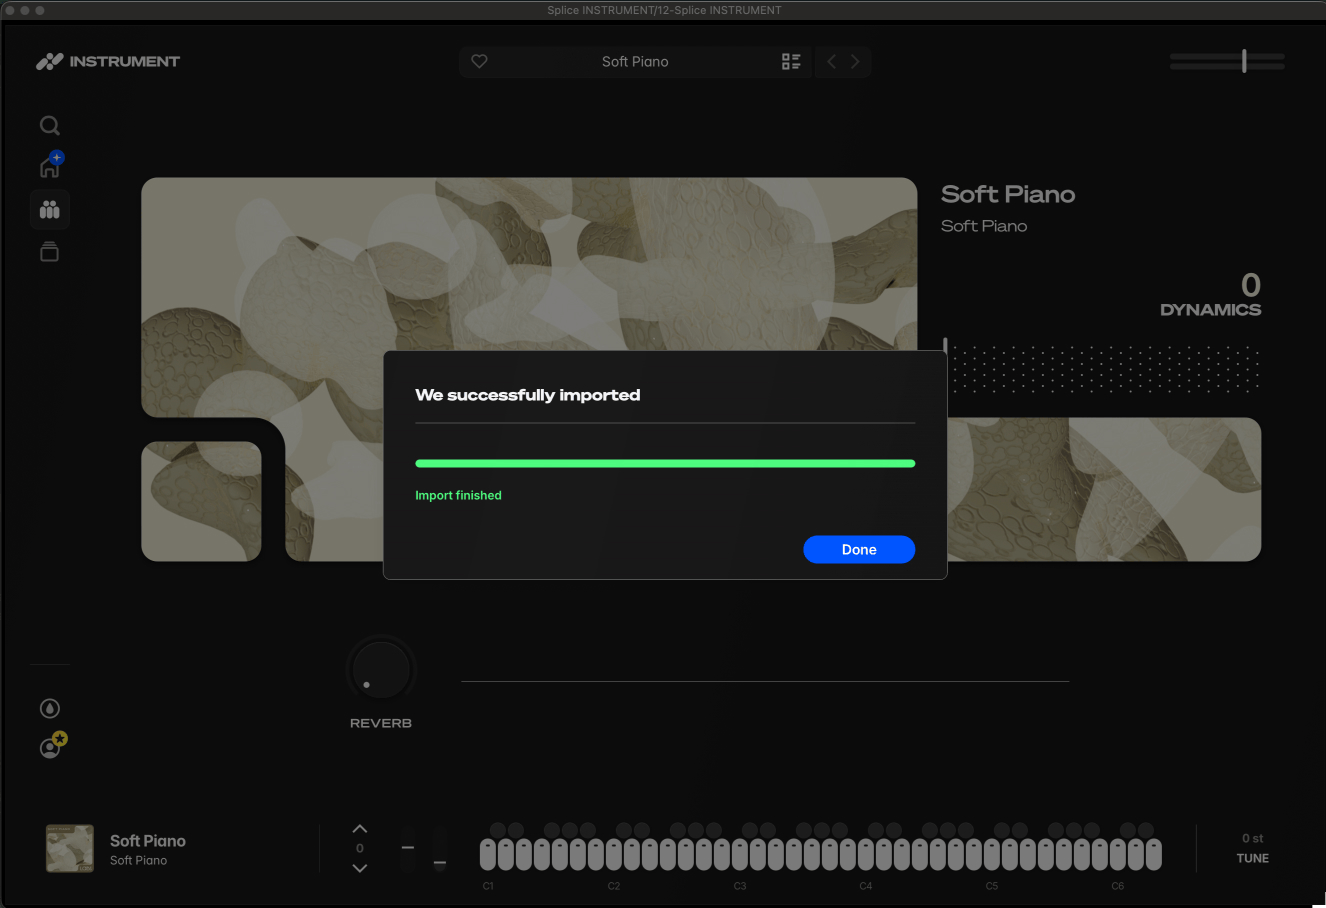Click the REVERB label
This screenshot has width=1326, height=908.
(x=381, y=723)
